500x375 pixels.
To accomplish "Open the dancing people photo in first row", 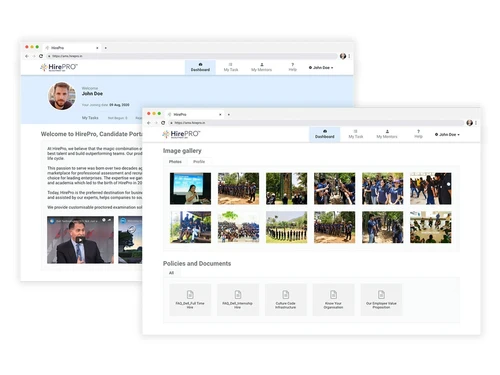I will 431,188.
